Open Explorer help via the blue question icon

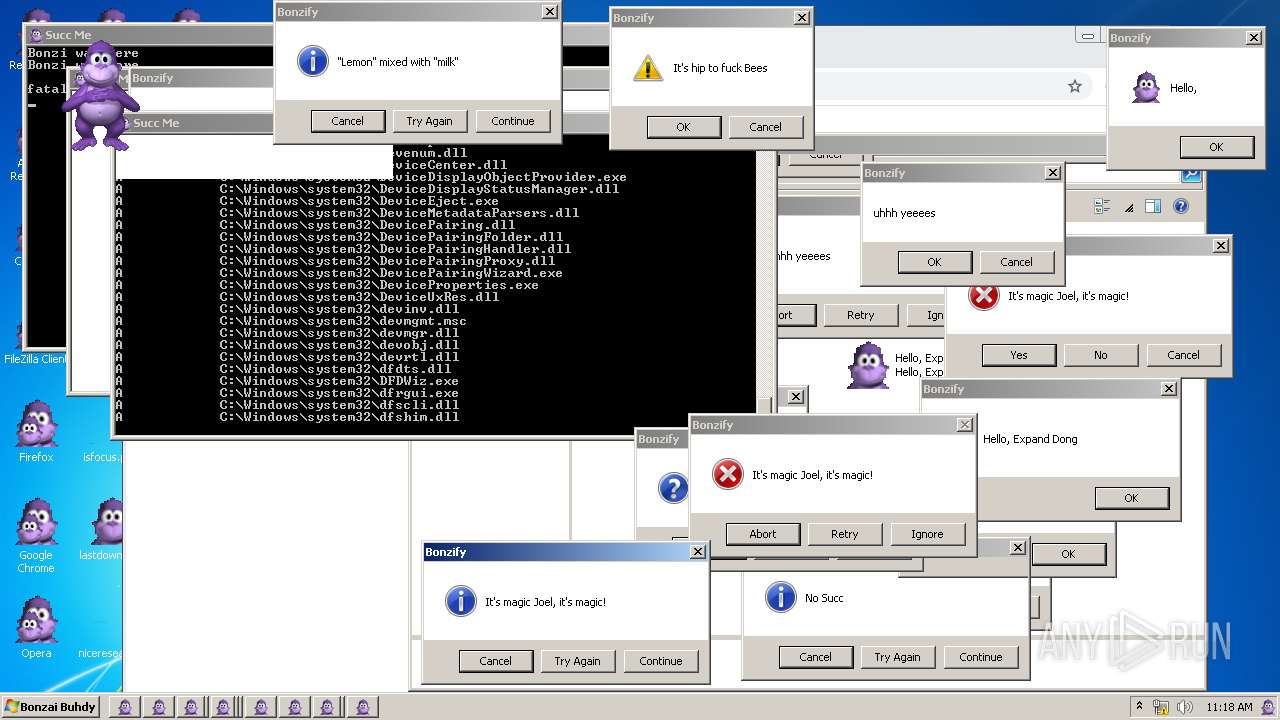(x=1181, y=206)
